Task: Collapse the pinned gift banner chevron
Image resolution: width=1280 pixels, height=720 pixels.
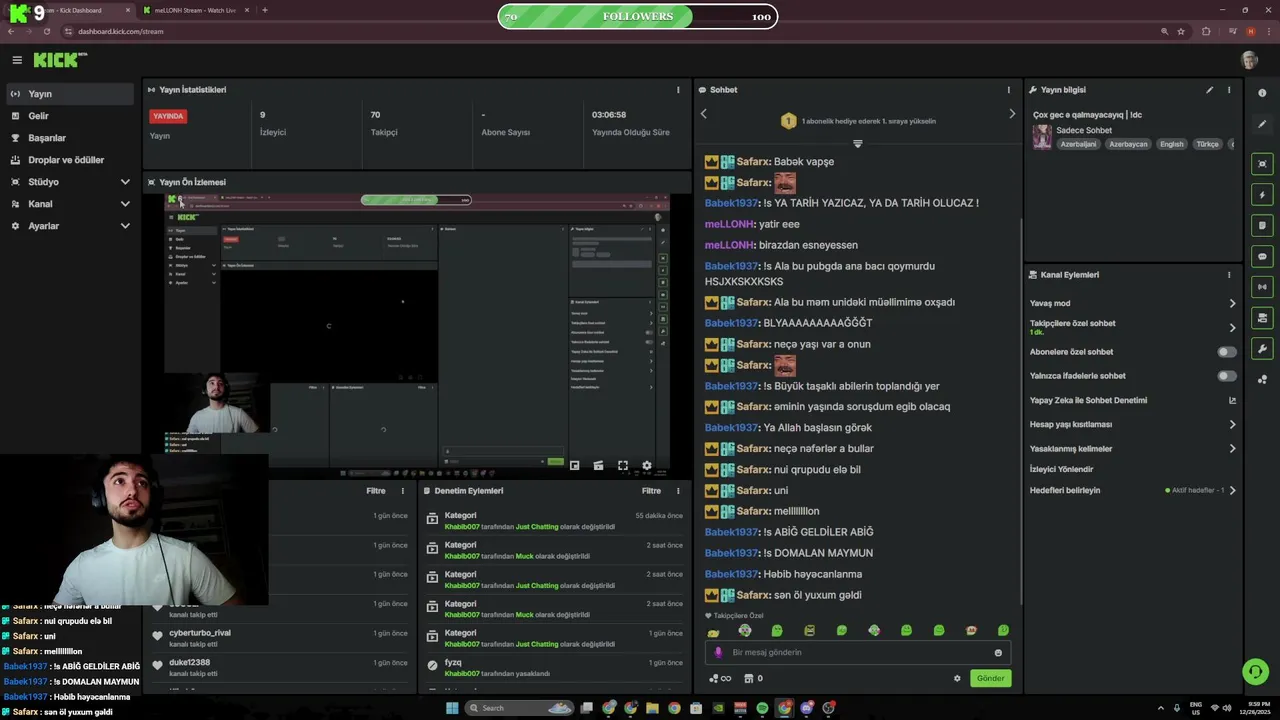Action: [857, 144]
